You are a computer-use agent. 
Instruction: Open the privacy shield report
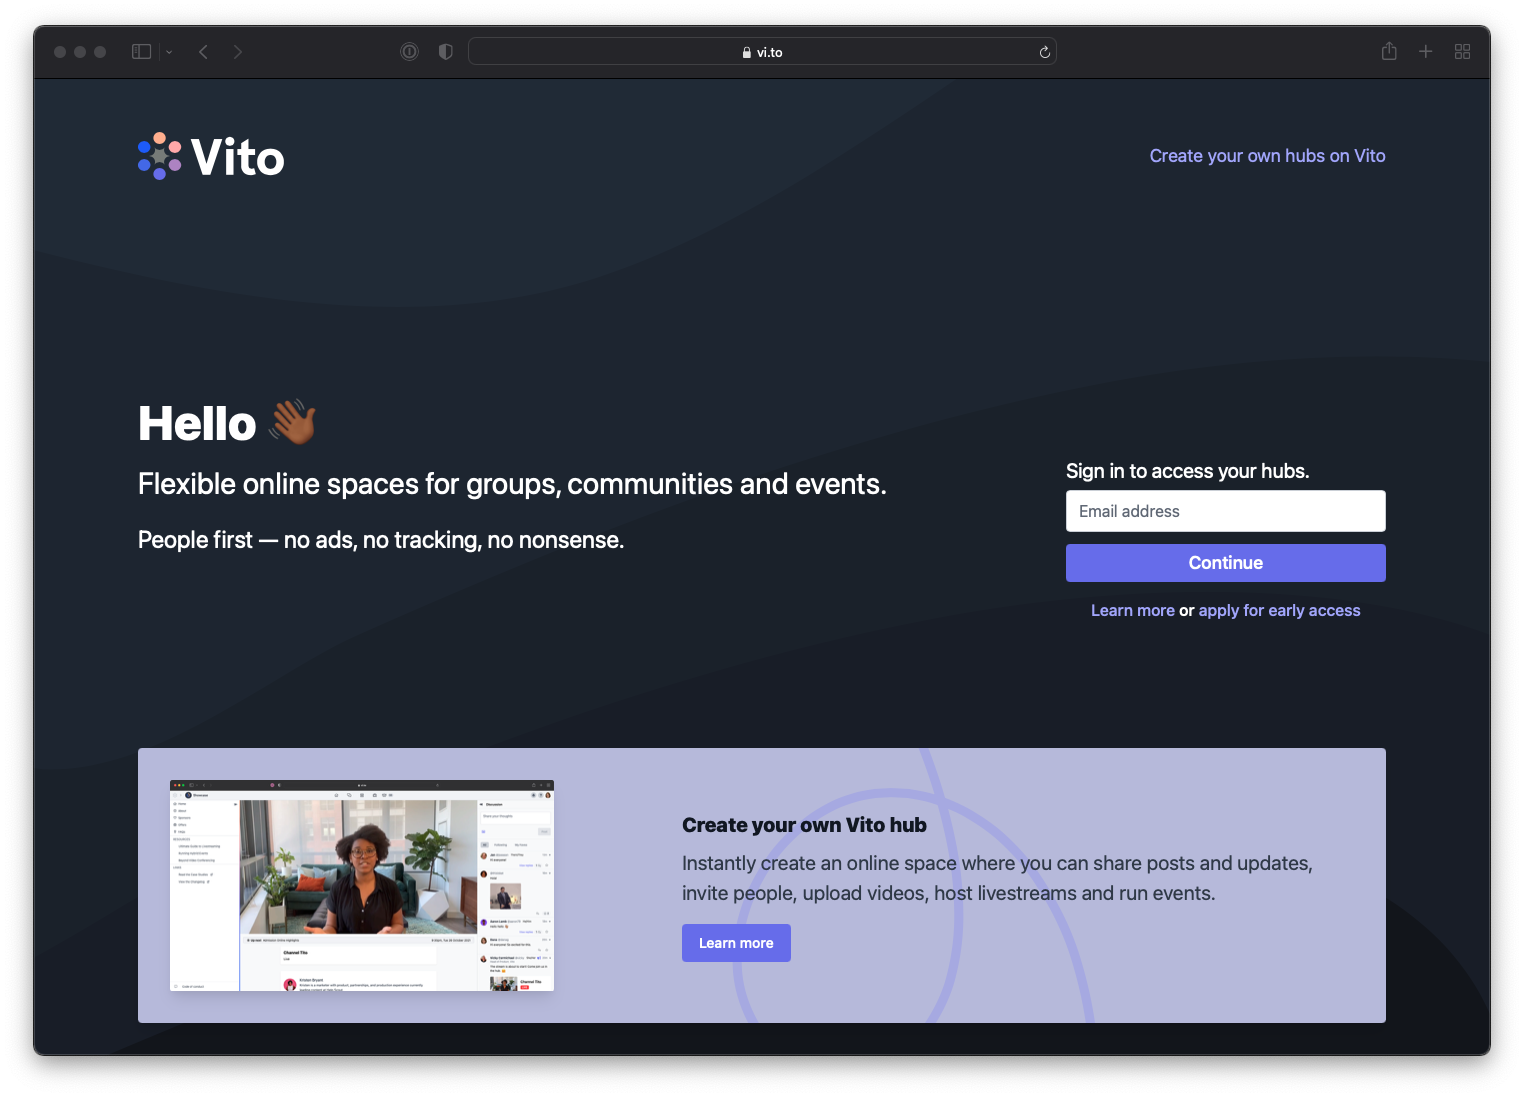(x=445, y=51)
